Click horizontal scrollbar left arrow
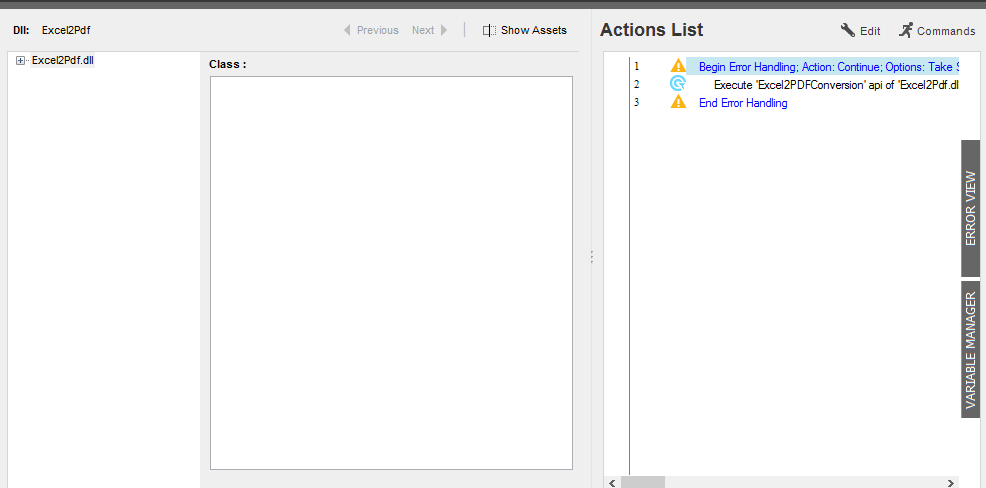 [x=612, y=482]
